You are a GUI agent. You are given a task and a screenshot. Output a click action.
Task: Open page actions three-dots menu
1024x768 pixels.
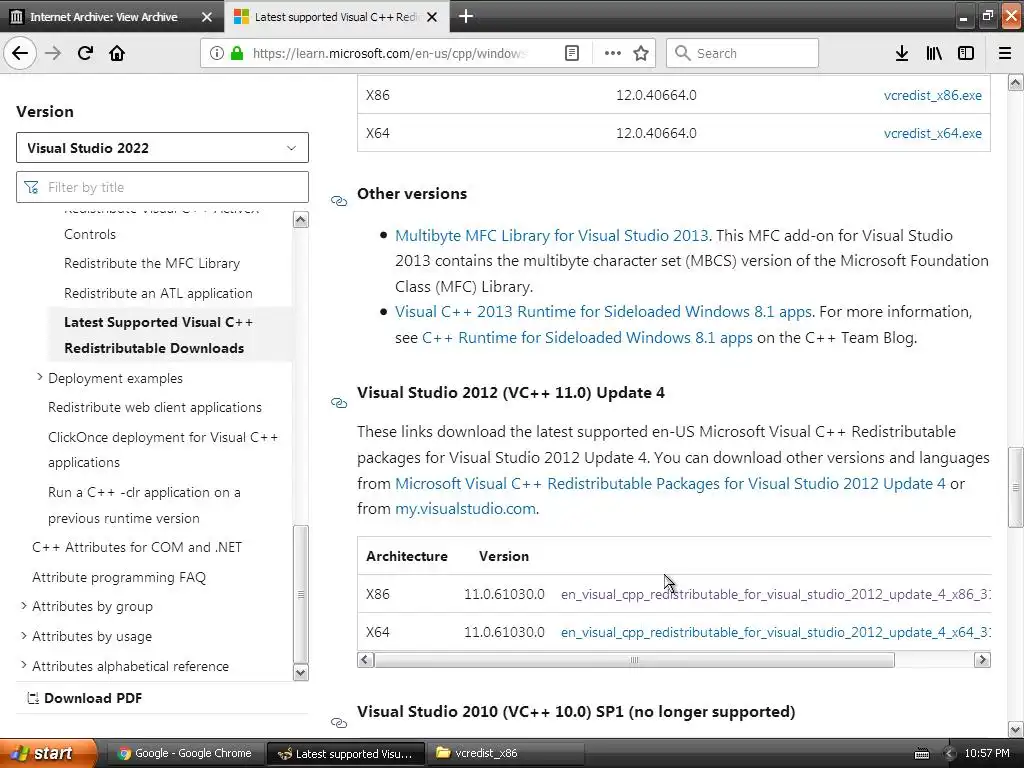click(x=613, y=54)
